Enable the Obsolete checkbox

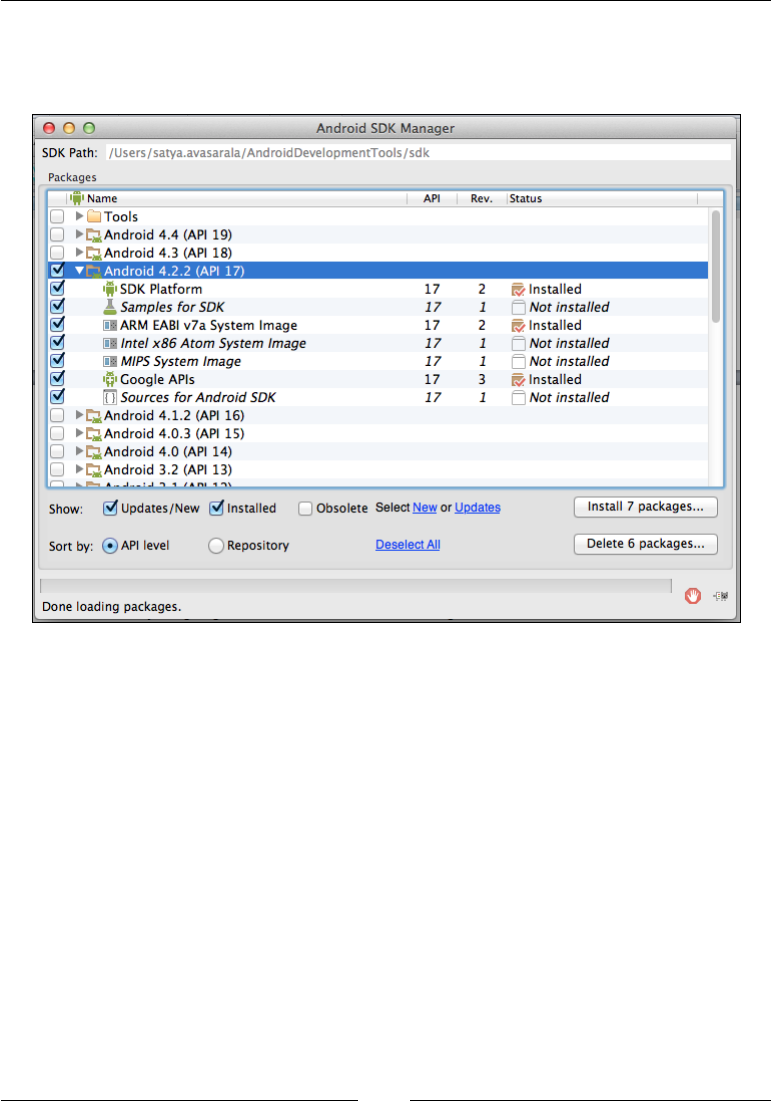pos(305,508)
